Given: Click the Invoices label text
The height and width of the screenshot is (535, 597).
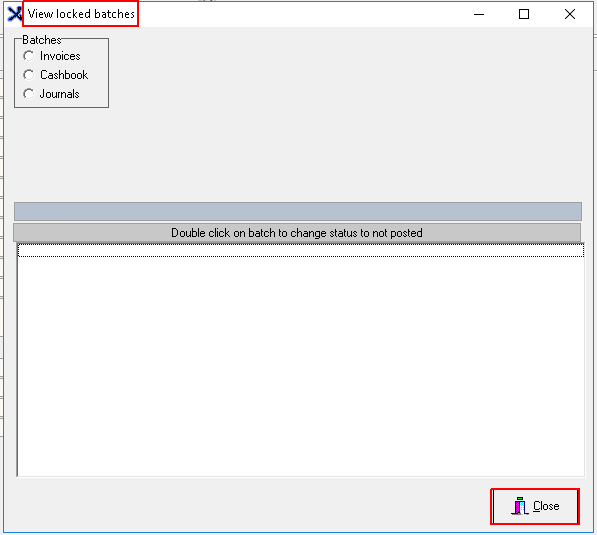Looking at the screenshot, I should [60, 56].
